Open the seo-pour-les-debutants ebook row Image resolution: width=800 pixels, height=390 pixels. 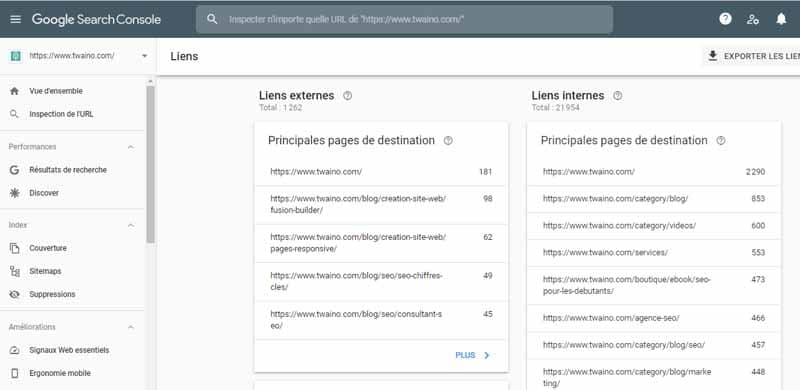654,285
